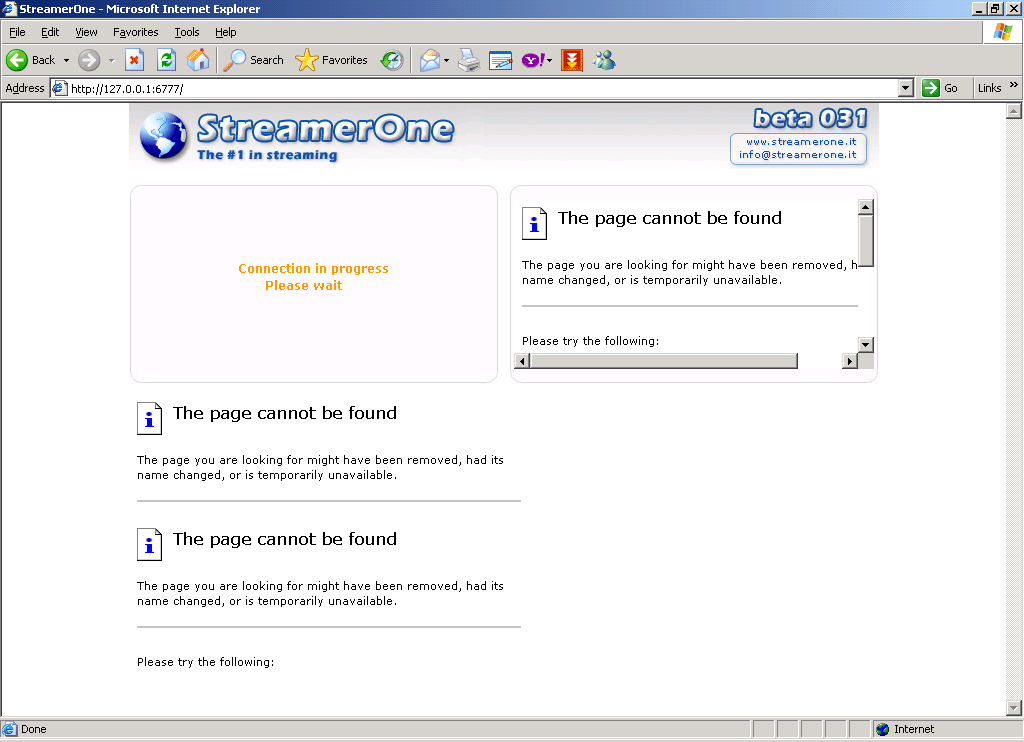The height and width of the screenshot is (742, 1024).
Task: Open the Help menu
Action: [225, 32]
